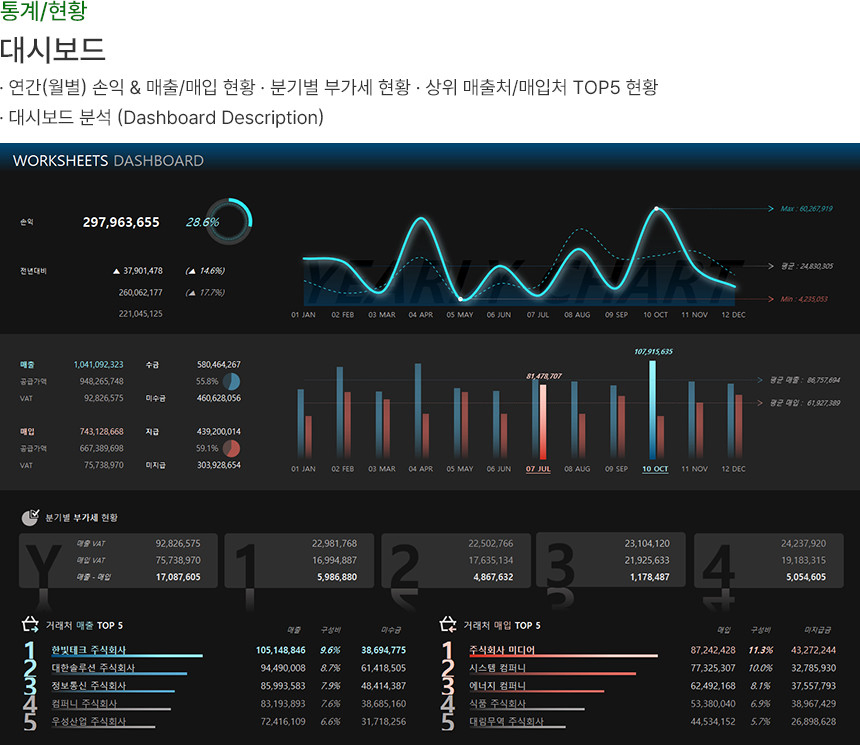Image resolution: width=860 pixels, height=745 pixels.
Task: Click the quarterly VAT pie chart icon
Action: pos(31,517)
